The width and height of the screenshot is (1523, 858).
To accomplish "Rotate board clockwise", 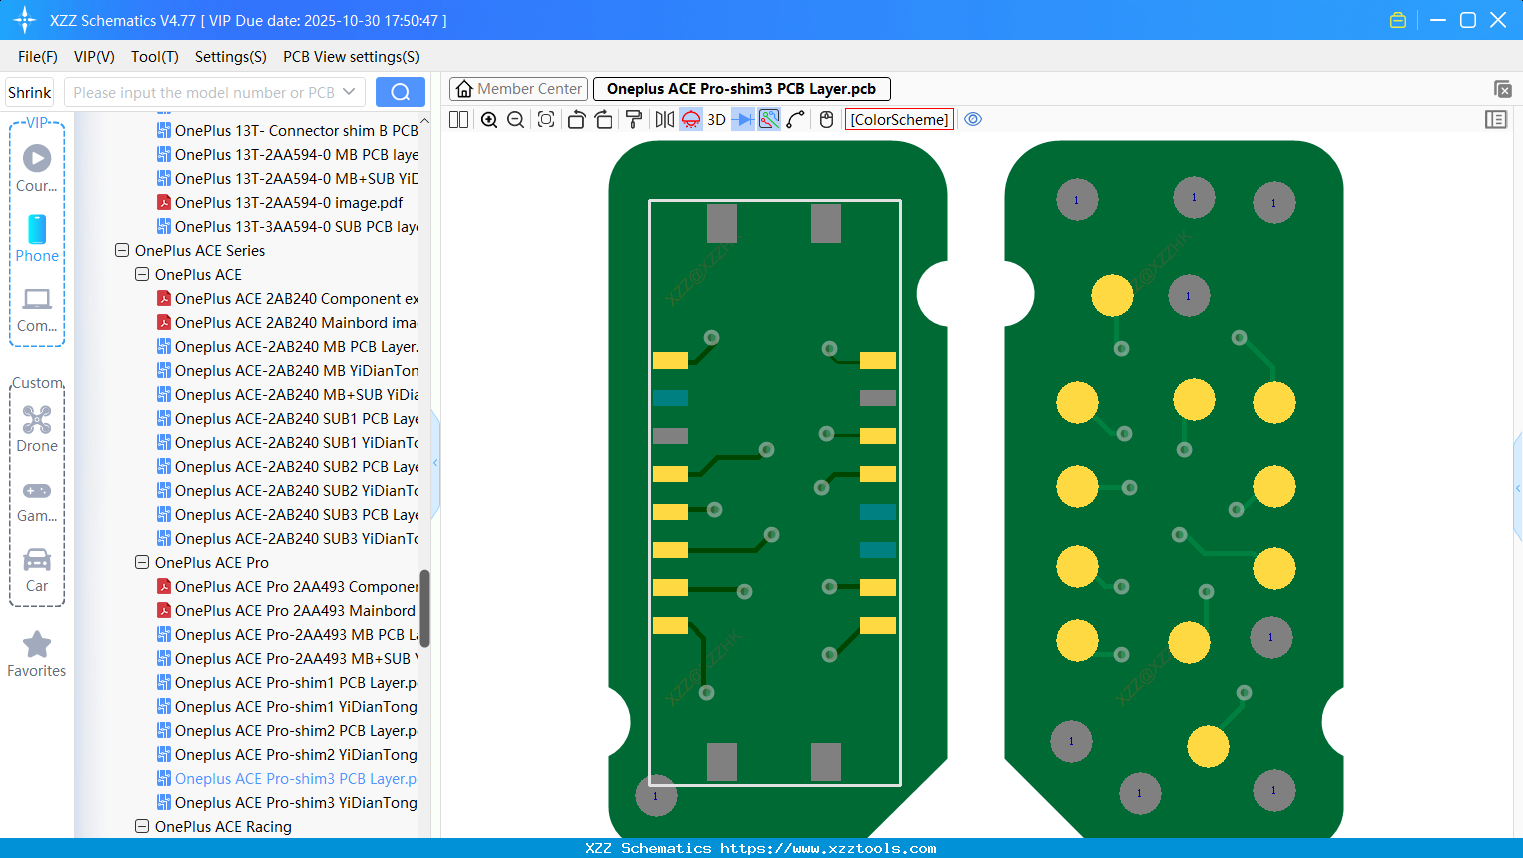I will (x=604, y=119).
